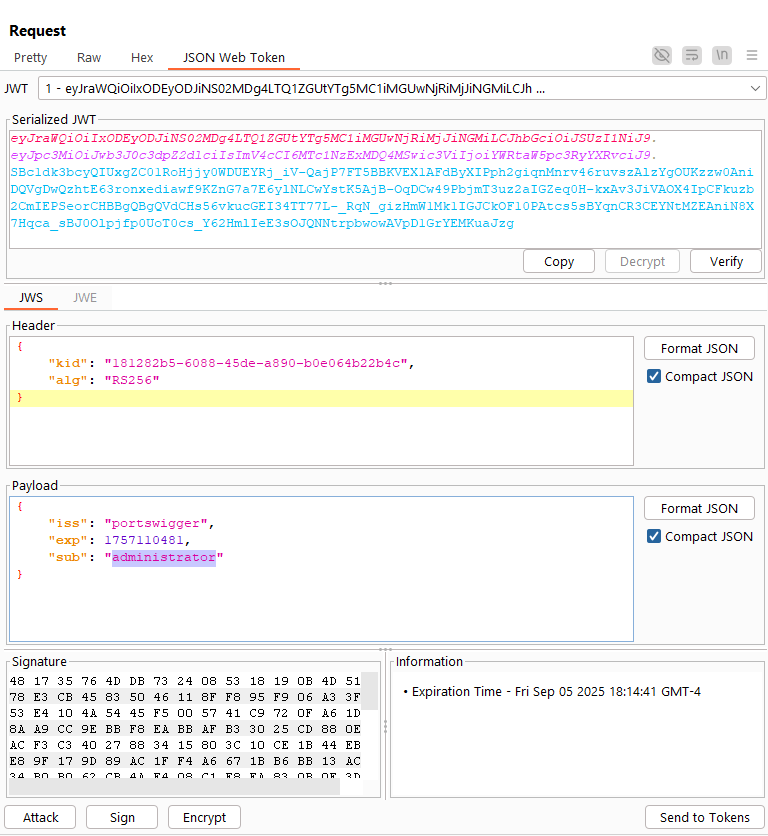Click the hide-content crossed-eye icon
Viewport: 768px width, 836px height.
point(662,56)
